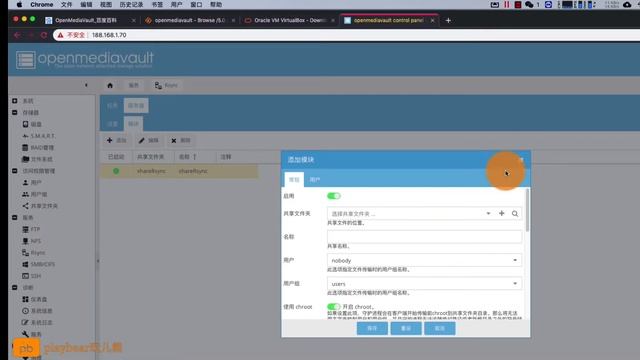Open 用户 users sidebar item
The height and width of the screenshot is (360, 640).
point(32,182)
